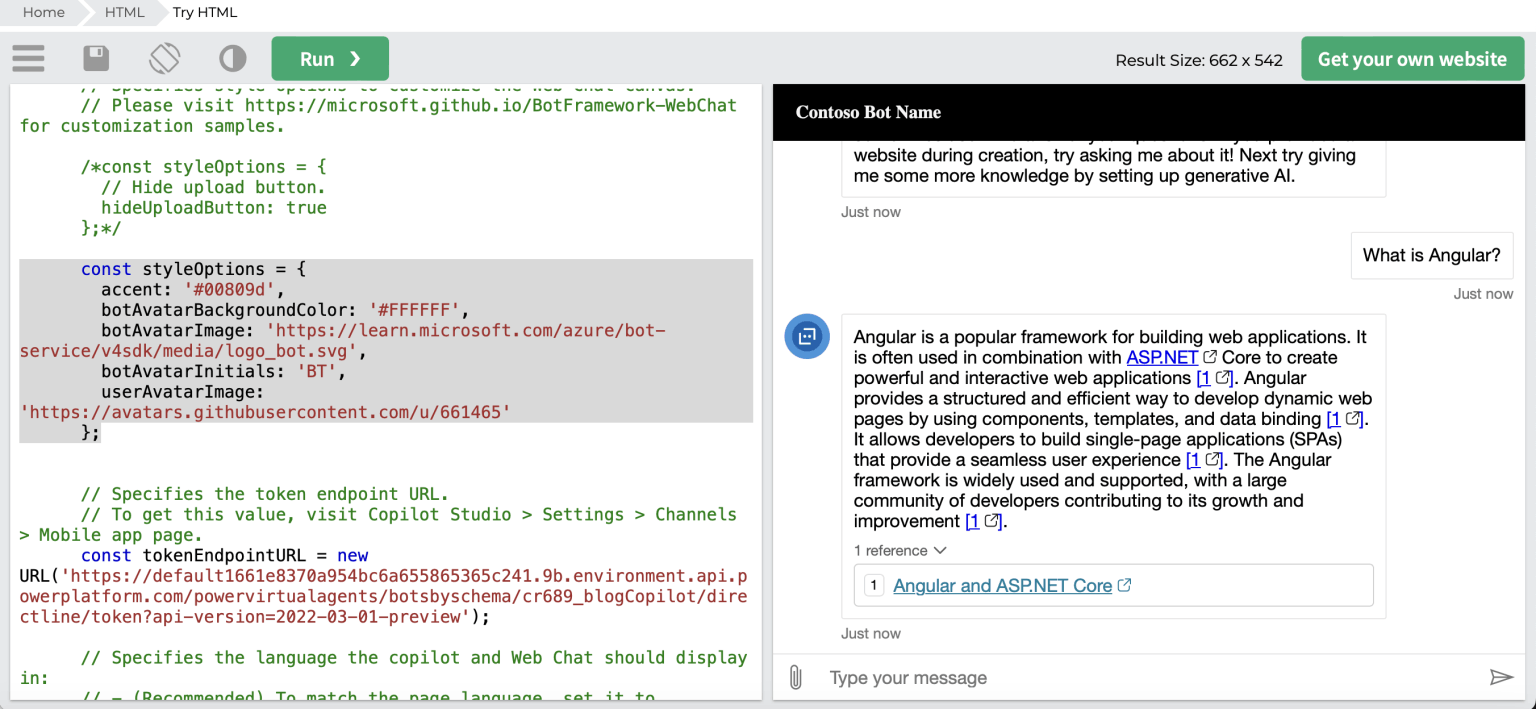The height and width of the screenshot is (709, 1536).
Task: Click the Contoso Bot Name header
Action: coord(868,112)
